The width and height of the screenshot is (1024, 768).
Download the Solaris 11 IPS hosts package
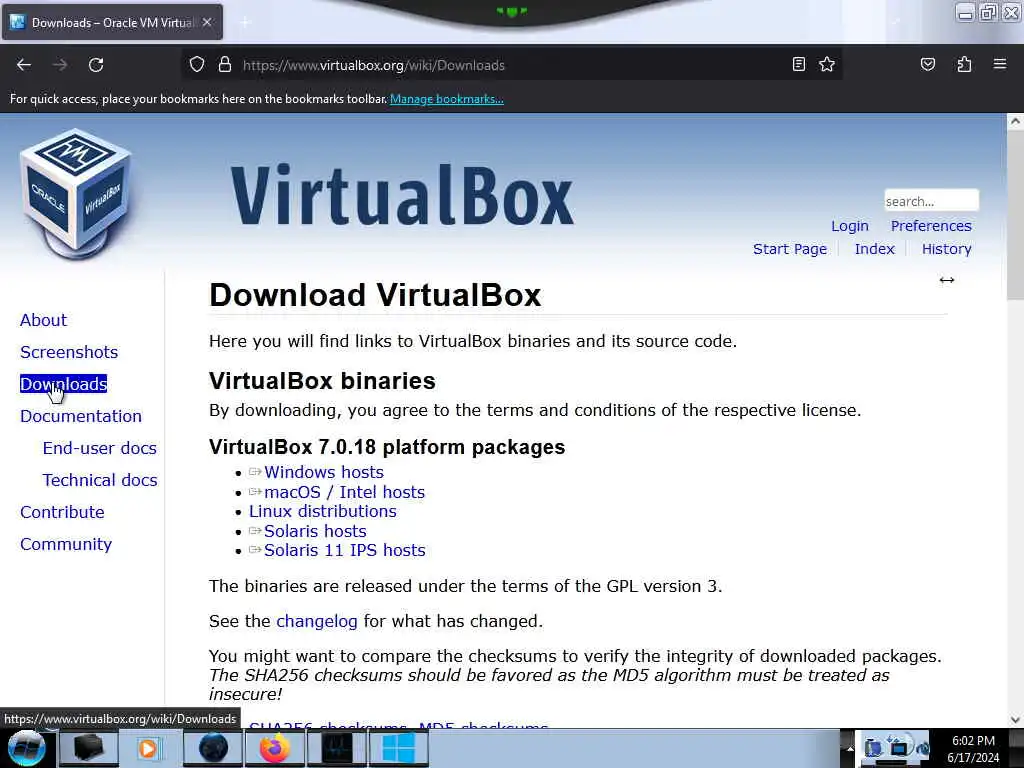tap(344, 551)
